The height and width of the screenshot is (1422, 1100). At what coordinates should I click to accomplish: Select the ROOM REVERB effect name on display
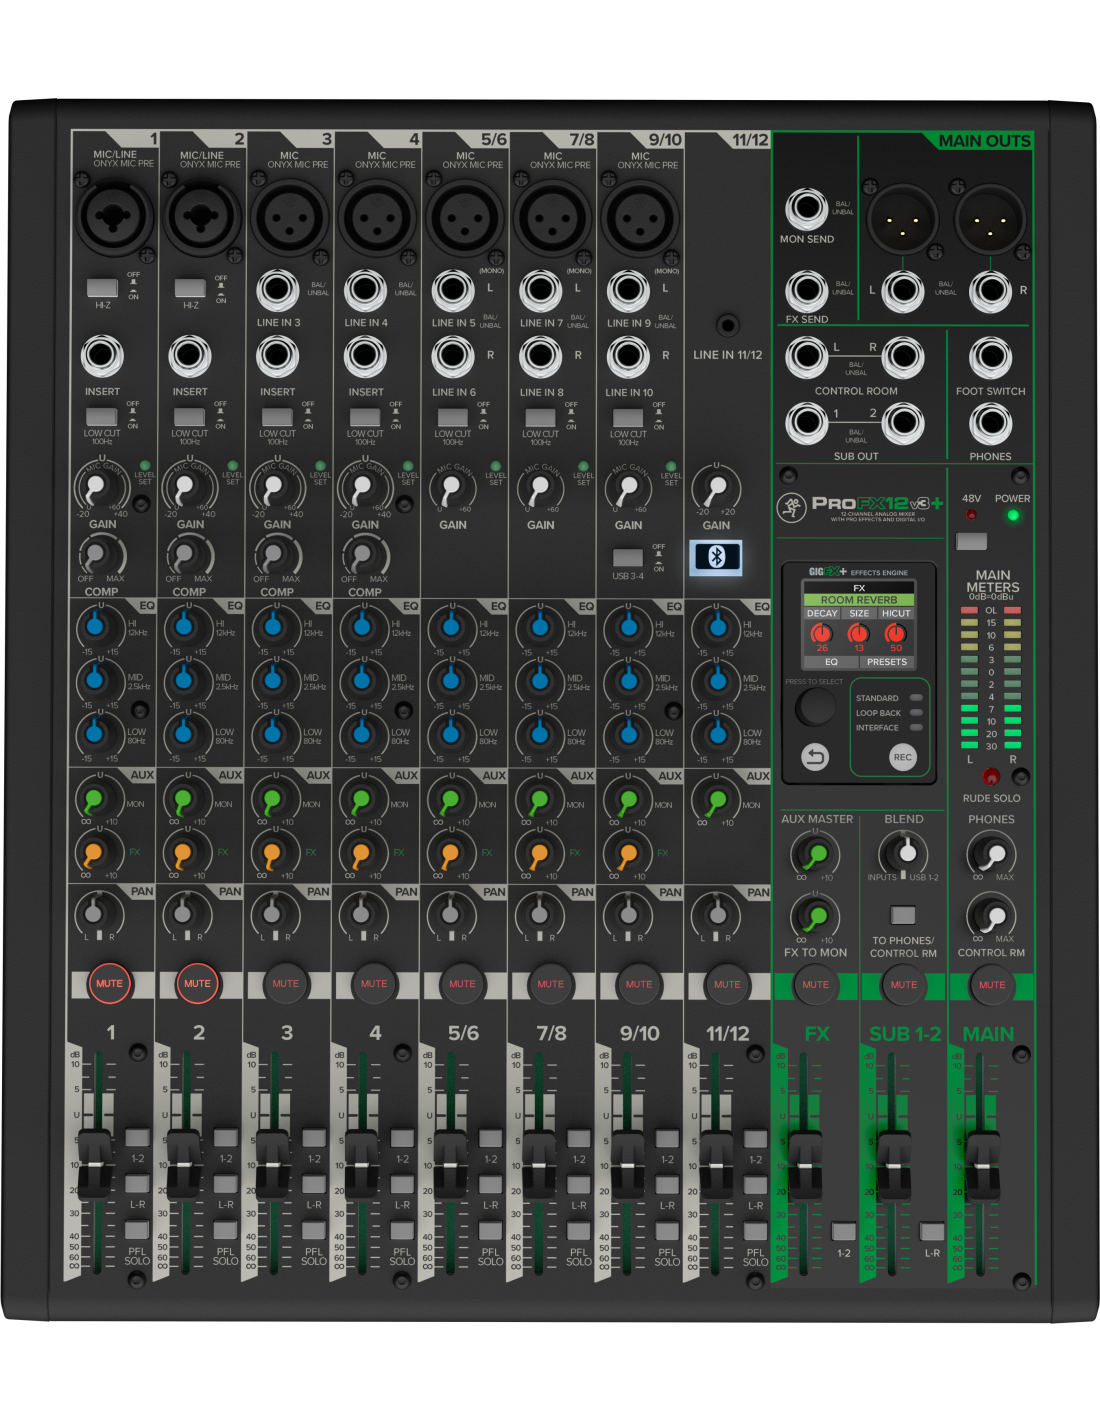point(859,600)
